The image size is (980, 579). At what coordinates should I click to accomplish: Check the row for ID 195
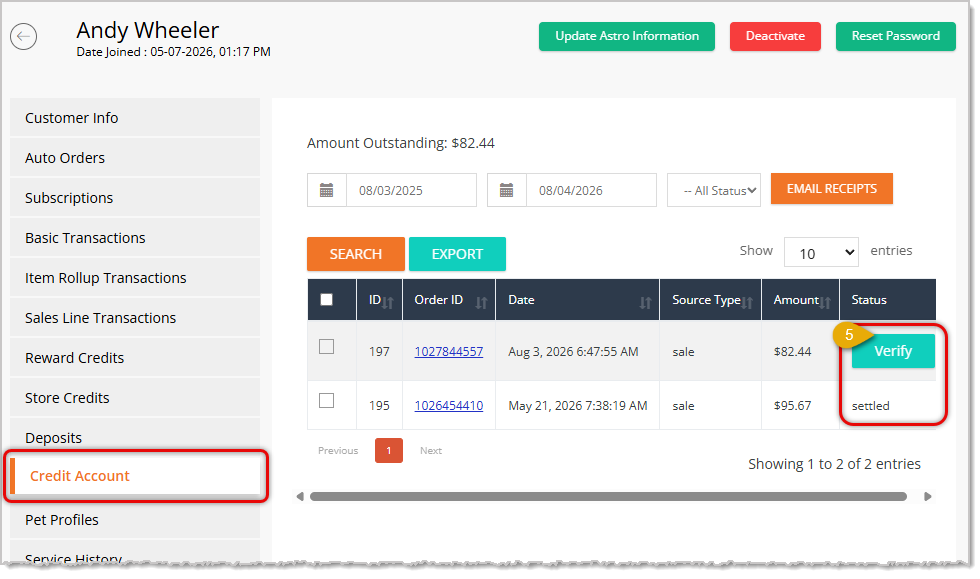point(326,400)
